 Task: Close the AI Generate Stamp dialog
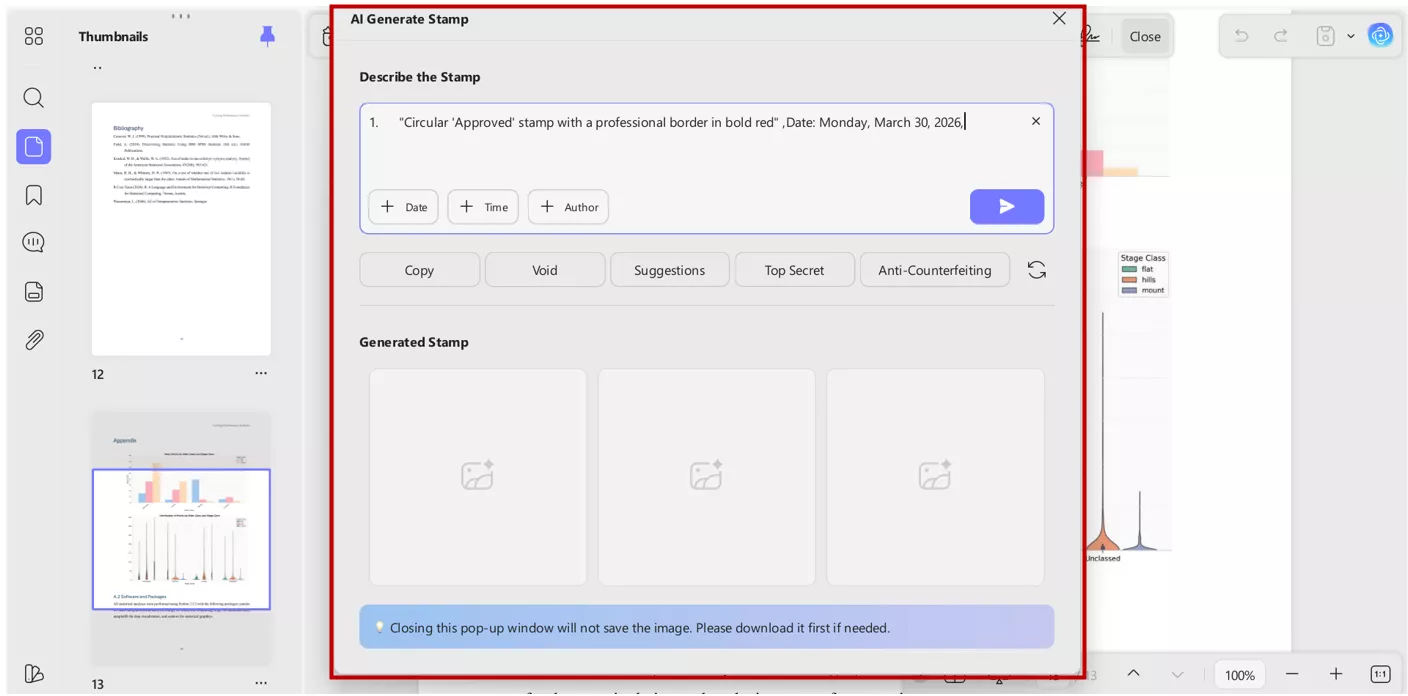[x=1059, y=18]
